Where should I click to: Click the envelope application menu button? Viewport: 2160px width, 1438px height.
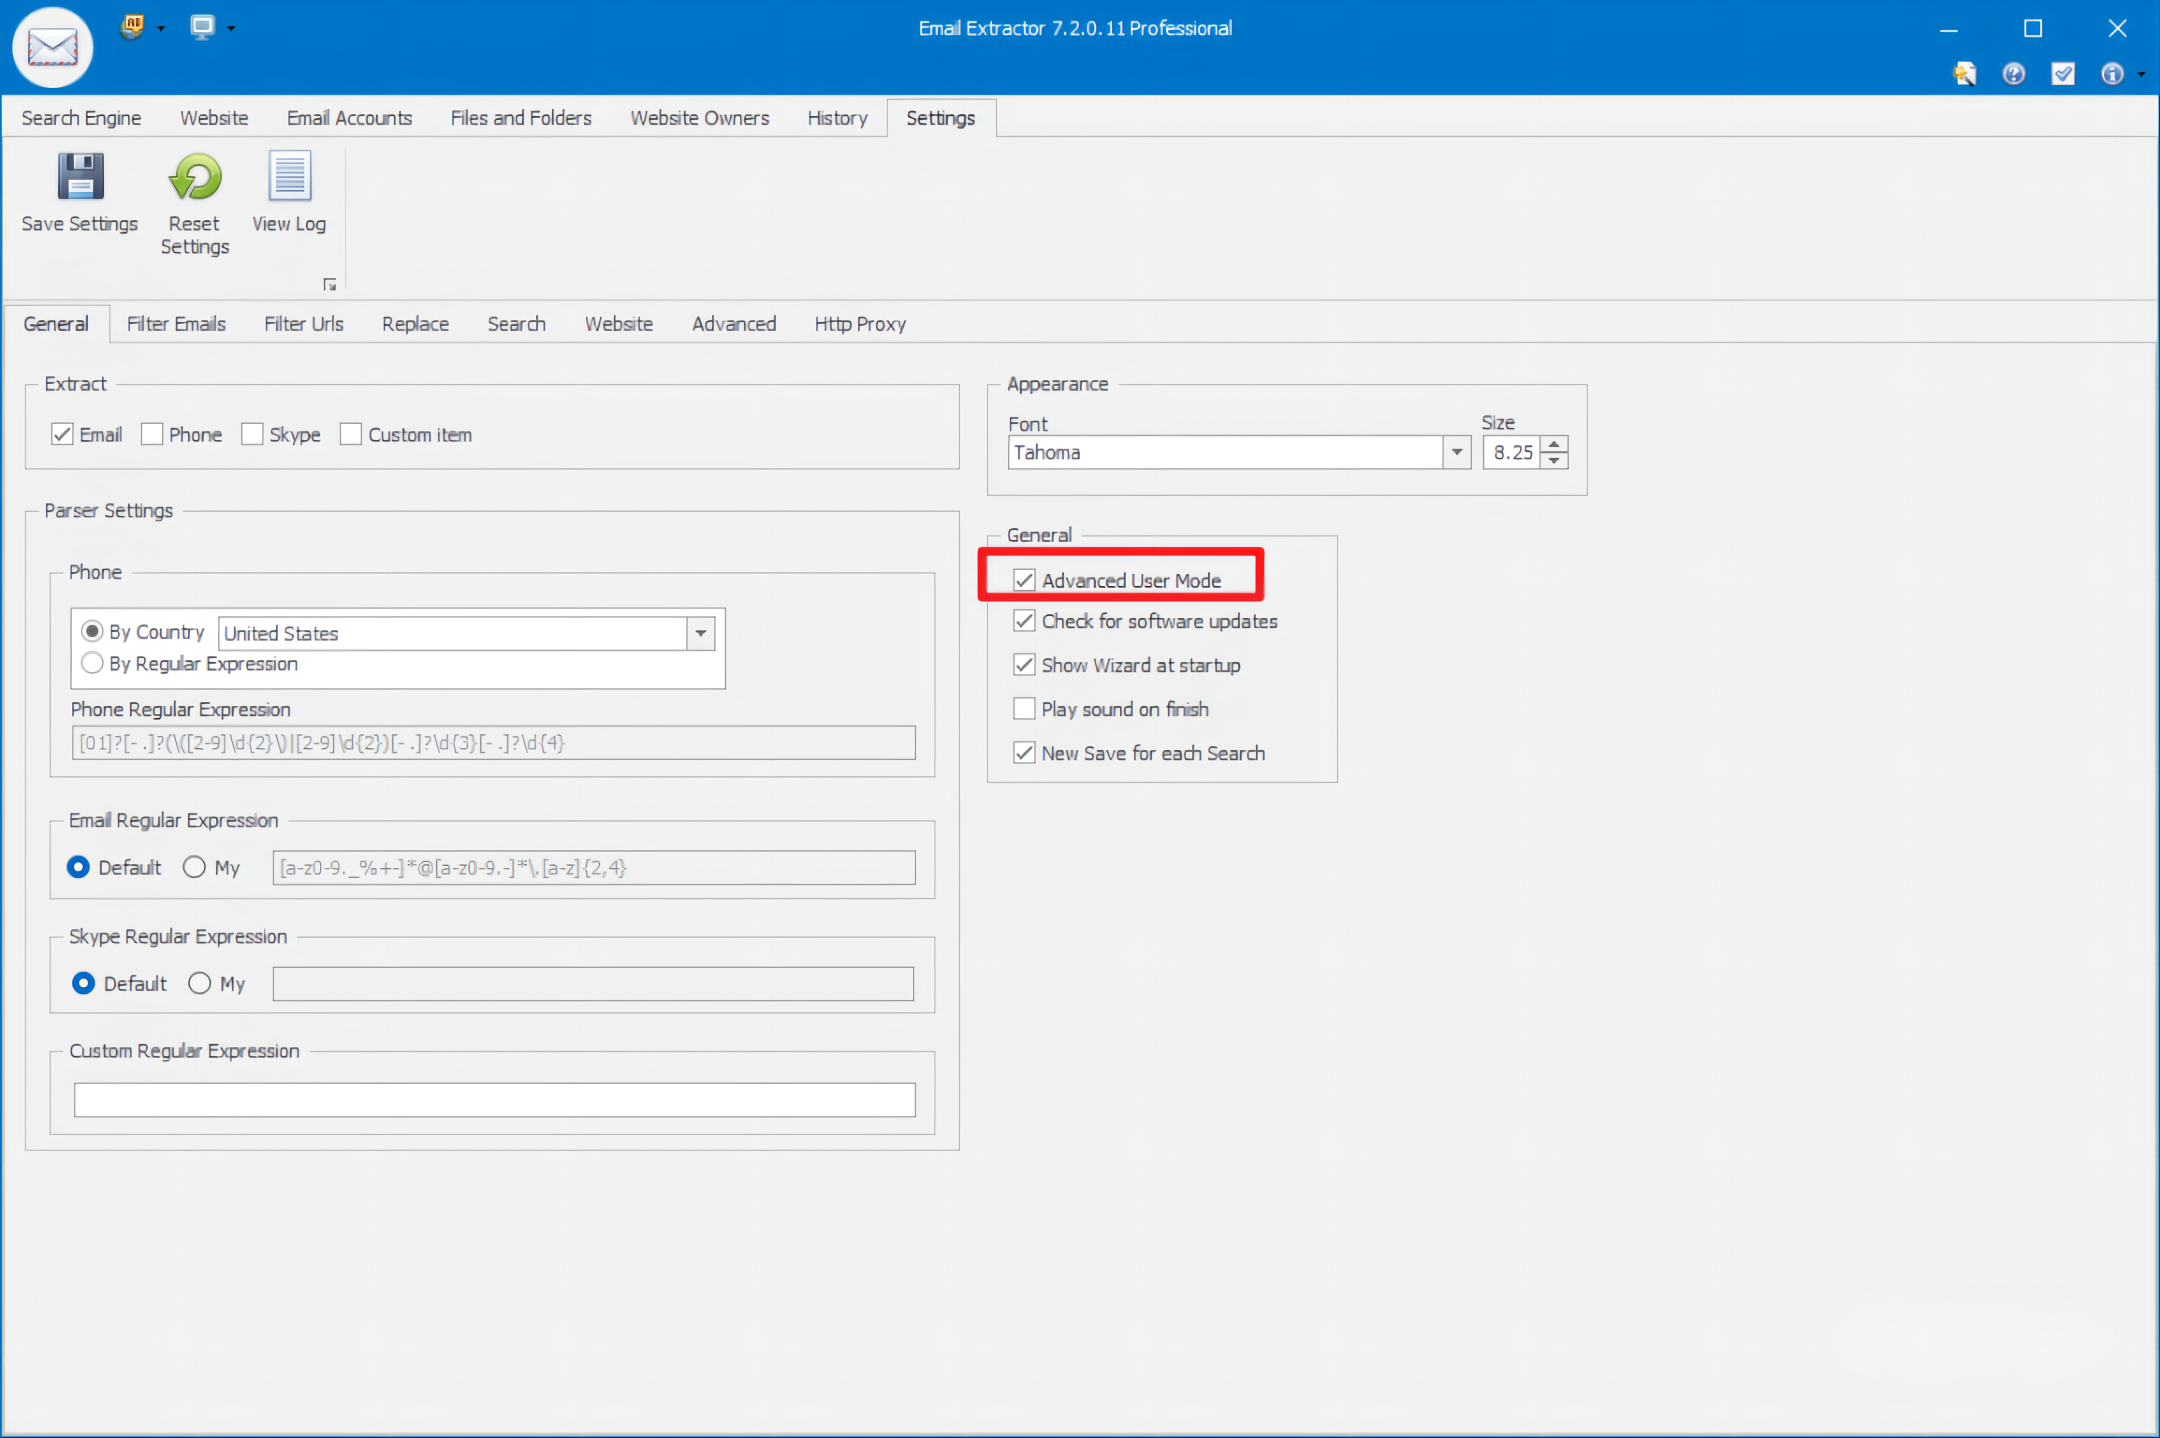coord(53,47)
